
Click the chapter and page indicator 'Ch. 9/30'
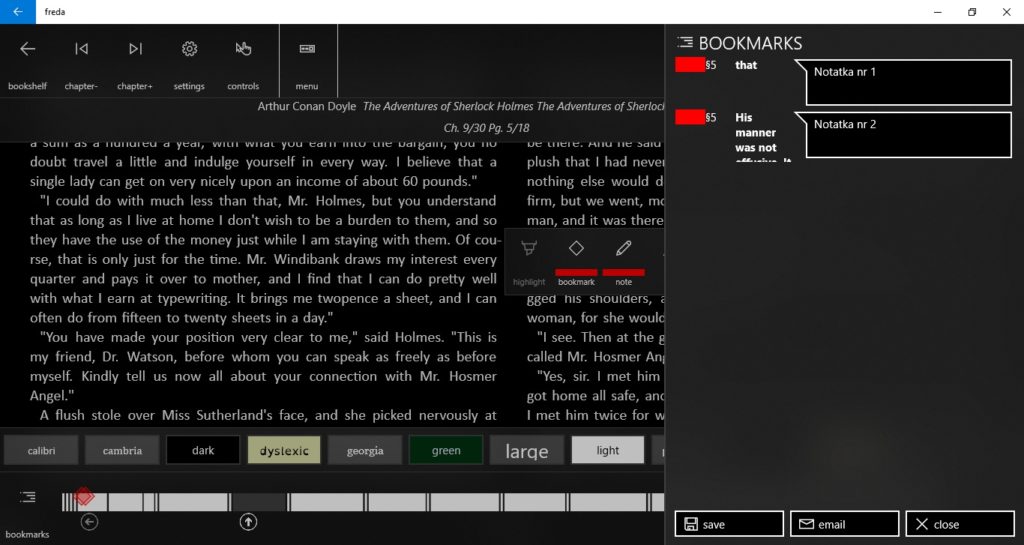487,128
